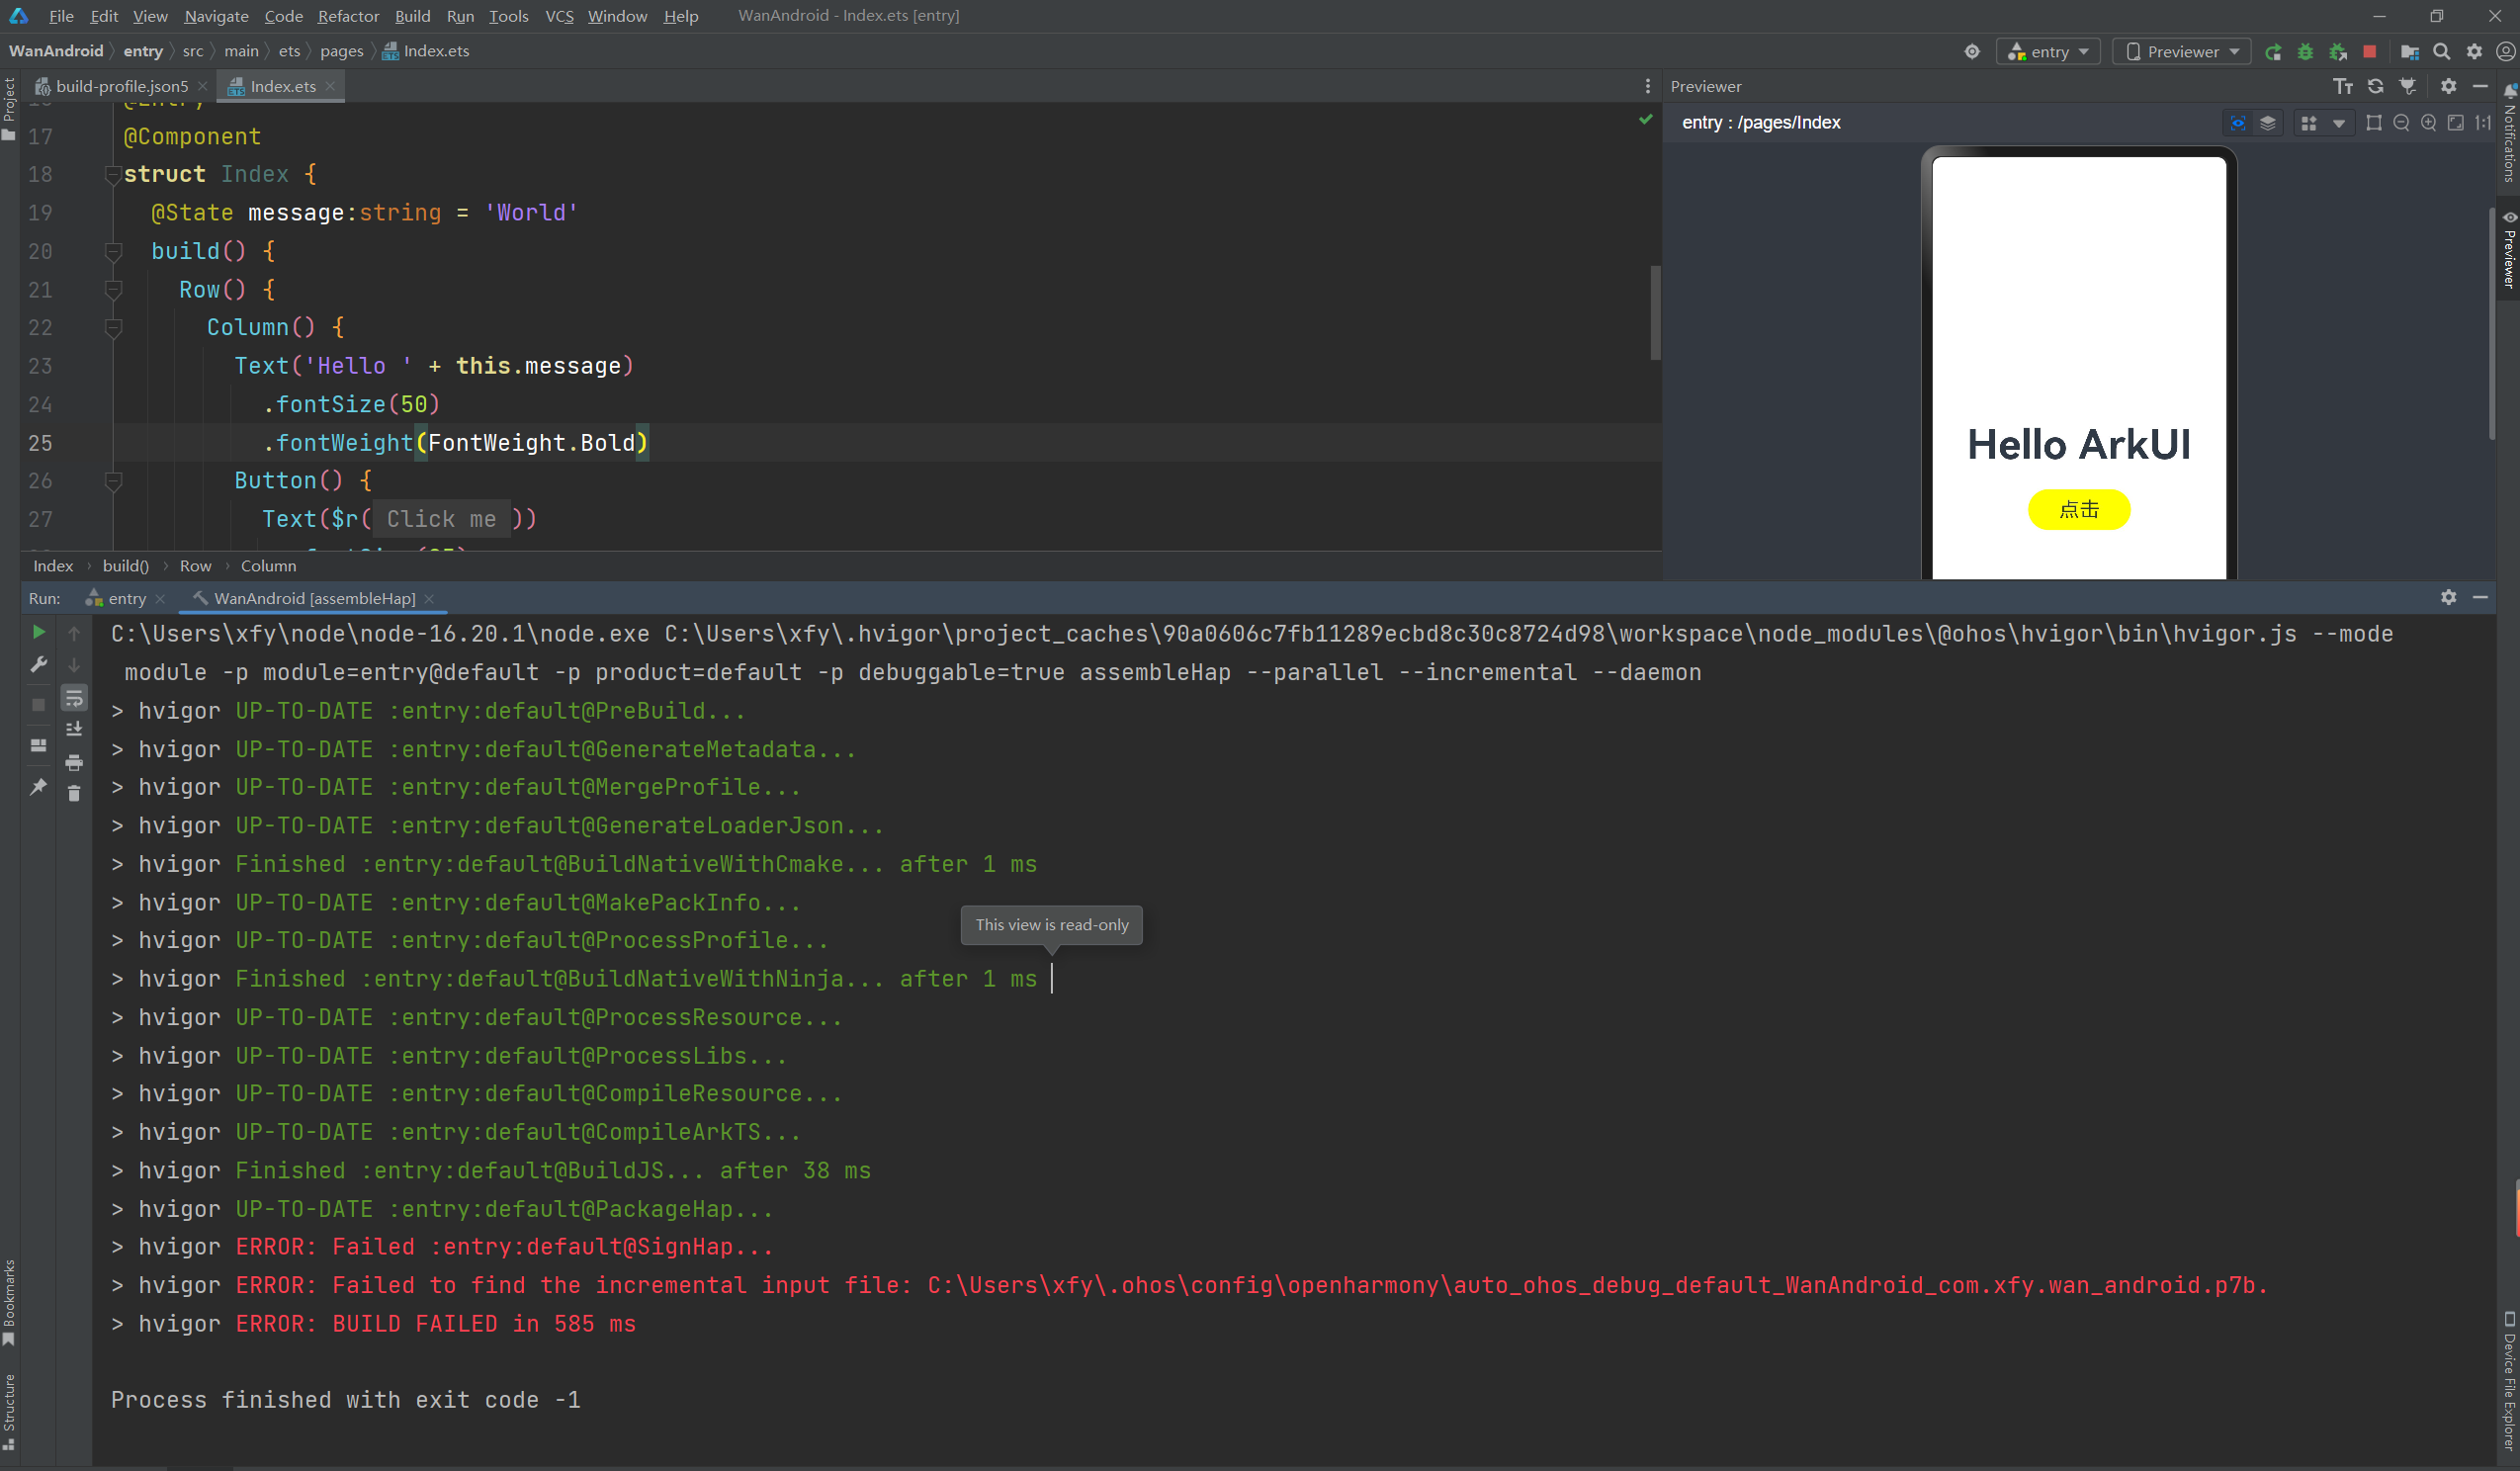The width and height of the screenshot is (2520, 1471).
Task: Click the green inspection checkmark in editor
Action: [x=1645, y=120]
